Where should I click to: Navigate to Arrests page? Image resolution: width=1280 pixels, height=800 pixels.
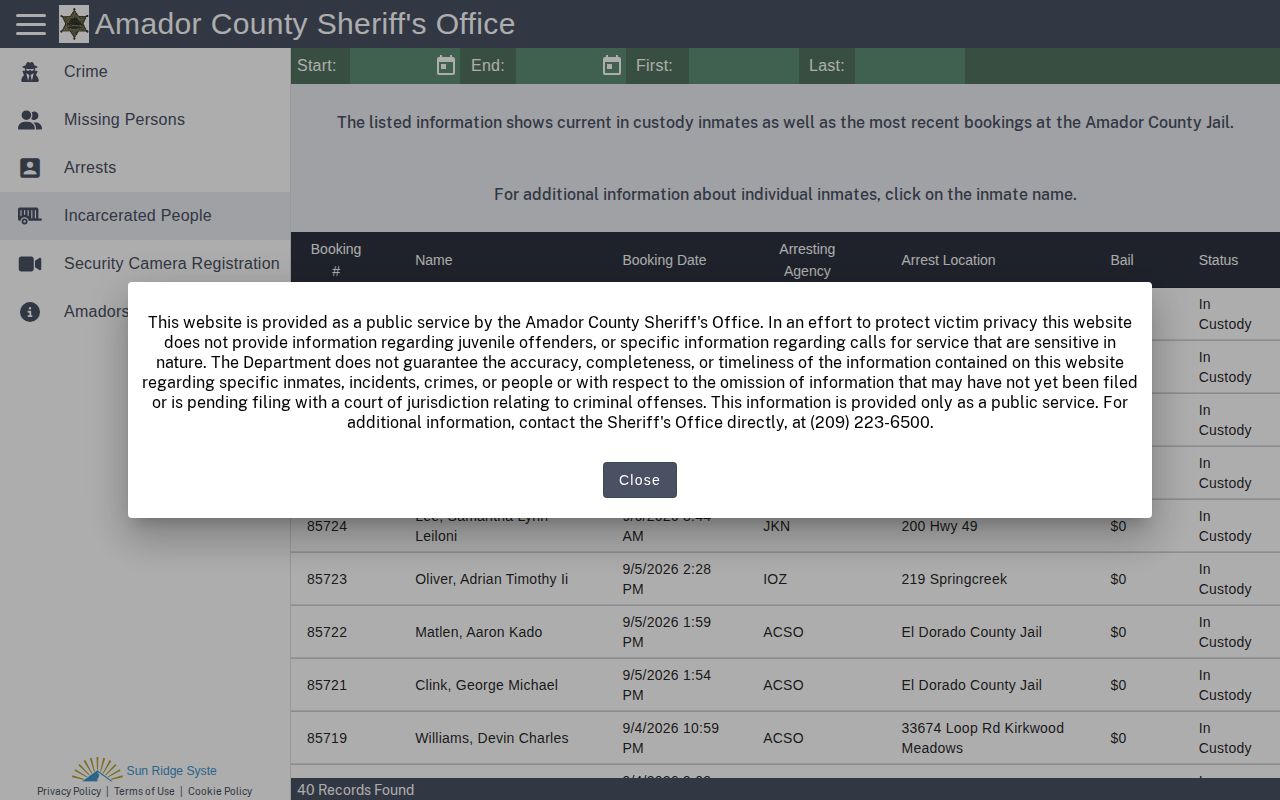tap(145, 168)
